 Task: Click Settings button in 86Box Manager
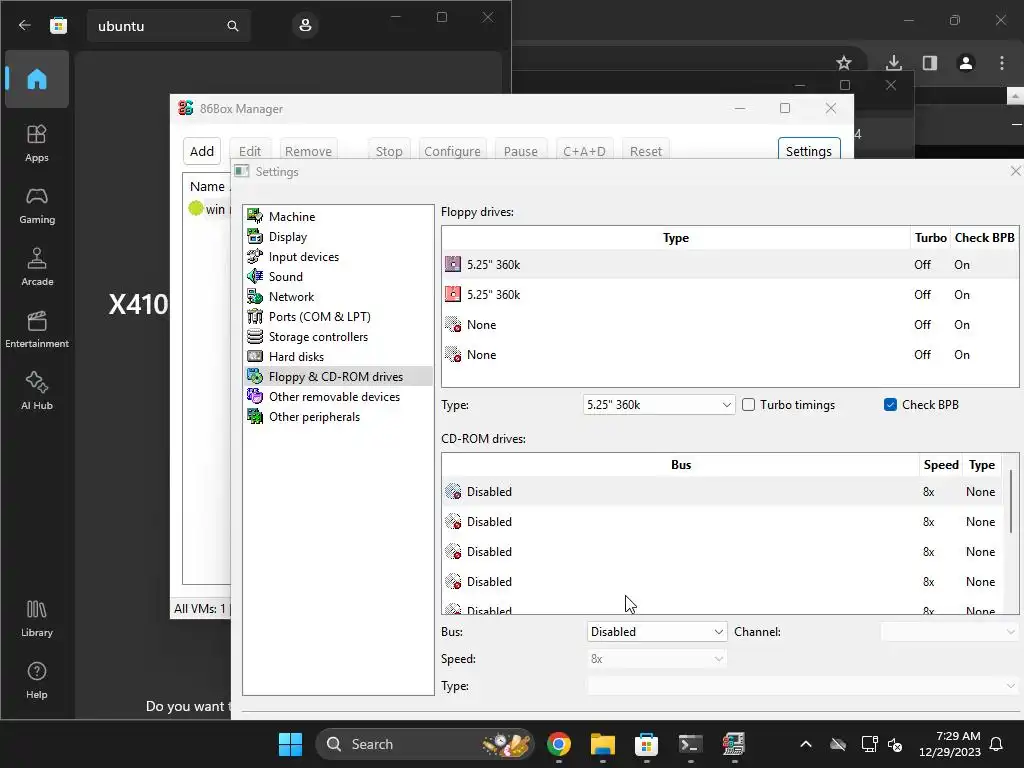tap(808, 151)
